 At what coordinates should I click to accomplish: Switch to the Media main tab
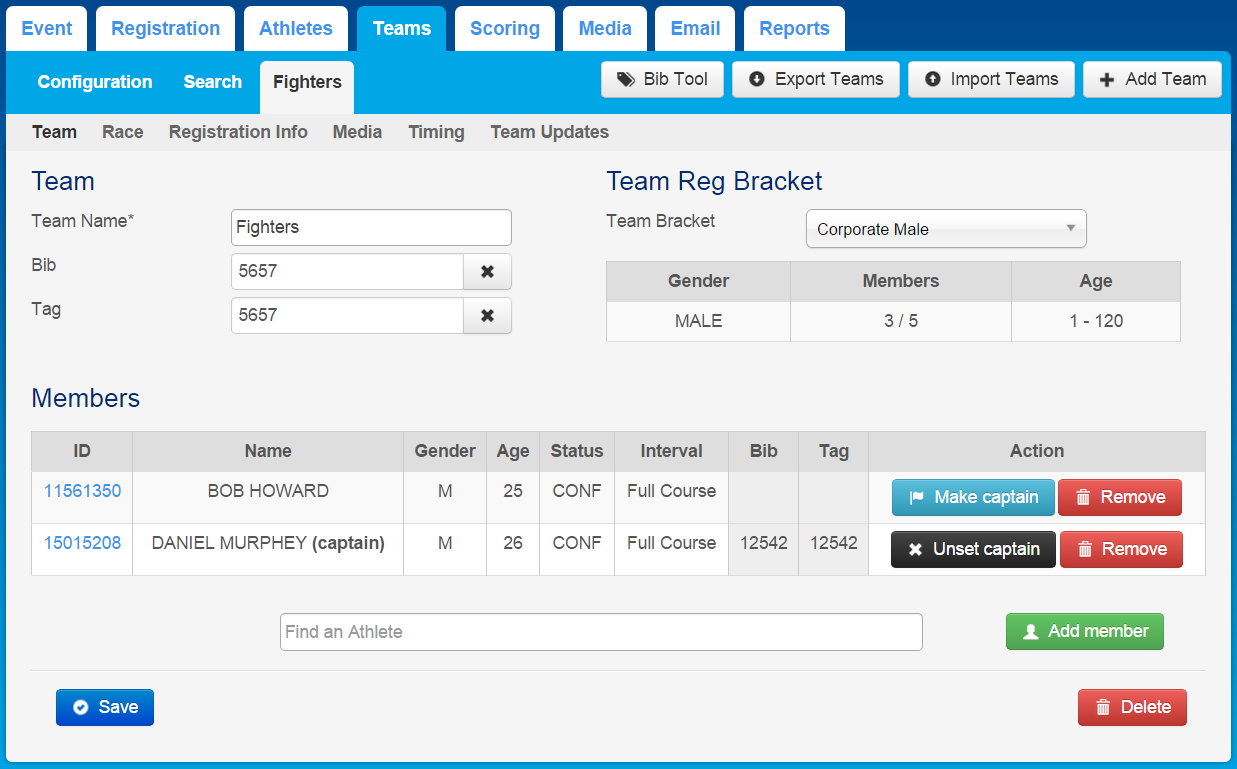[605, 28]
